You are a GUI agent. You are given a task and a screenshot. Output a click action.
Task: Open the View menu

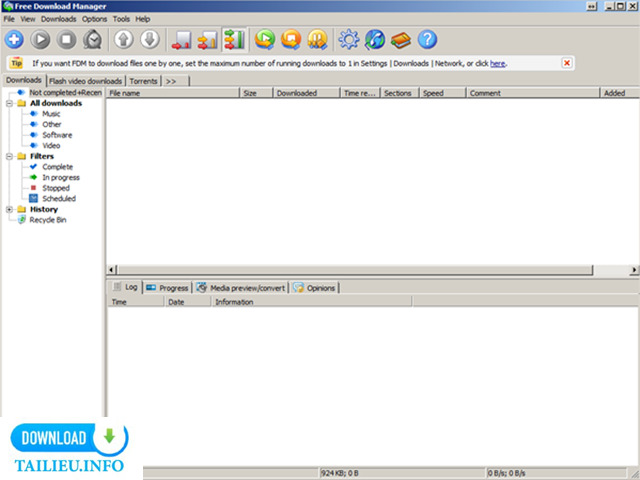tap(28, 19)
